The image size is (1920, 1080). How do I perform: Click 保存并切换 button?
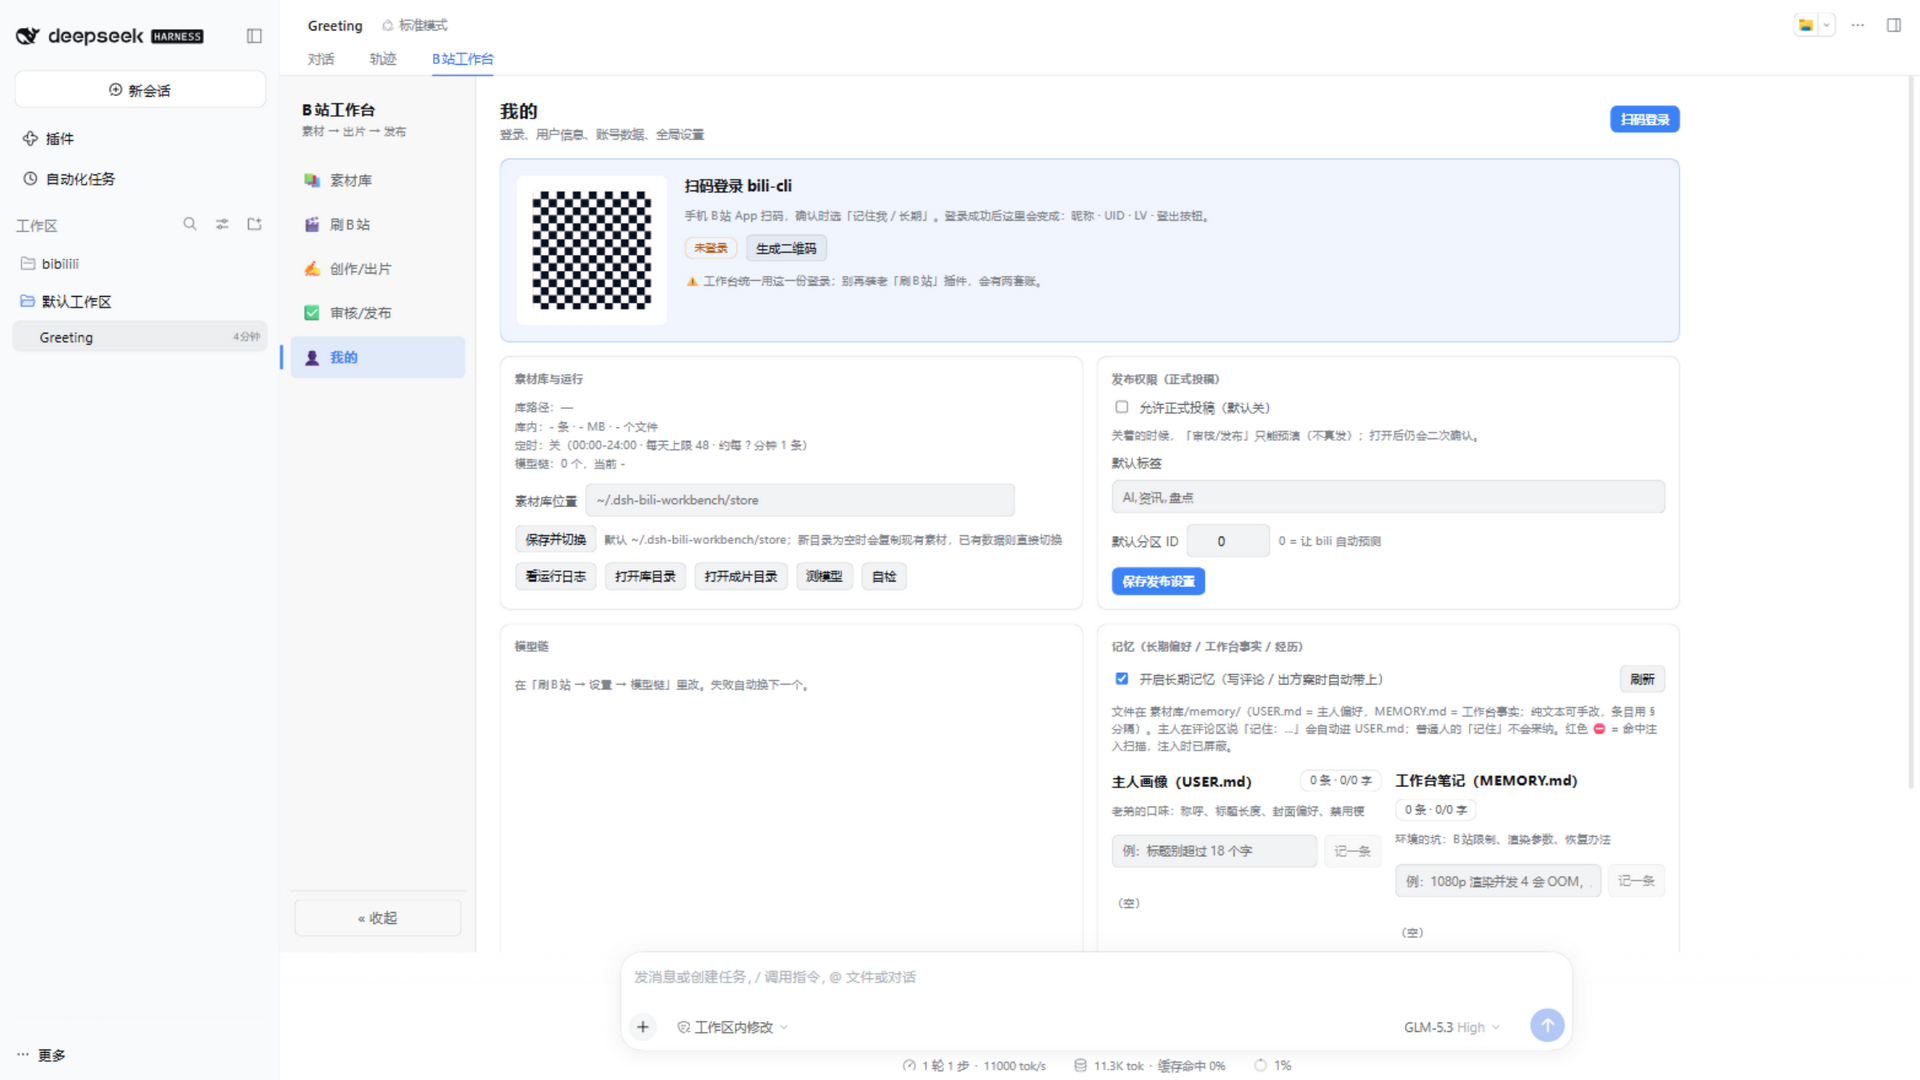pos(555,539)
